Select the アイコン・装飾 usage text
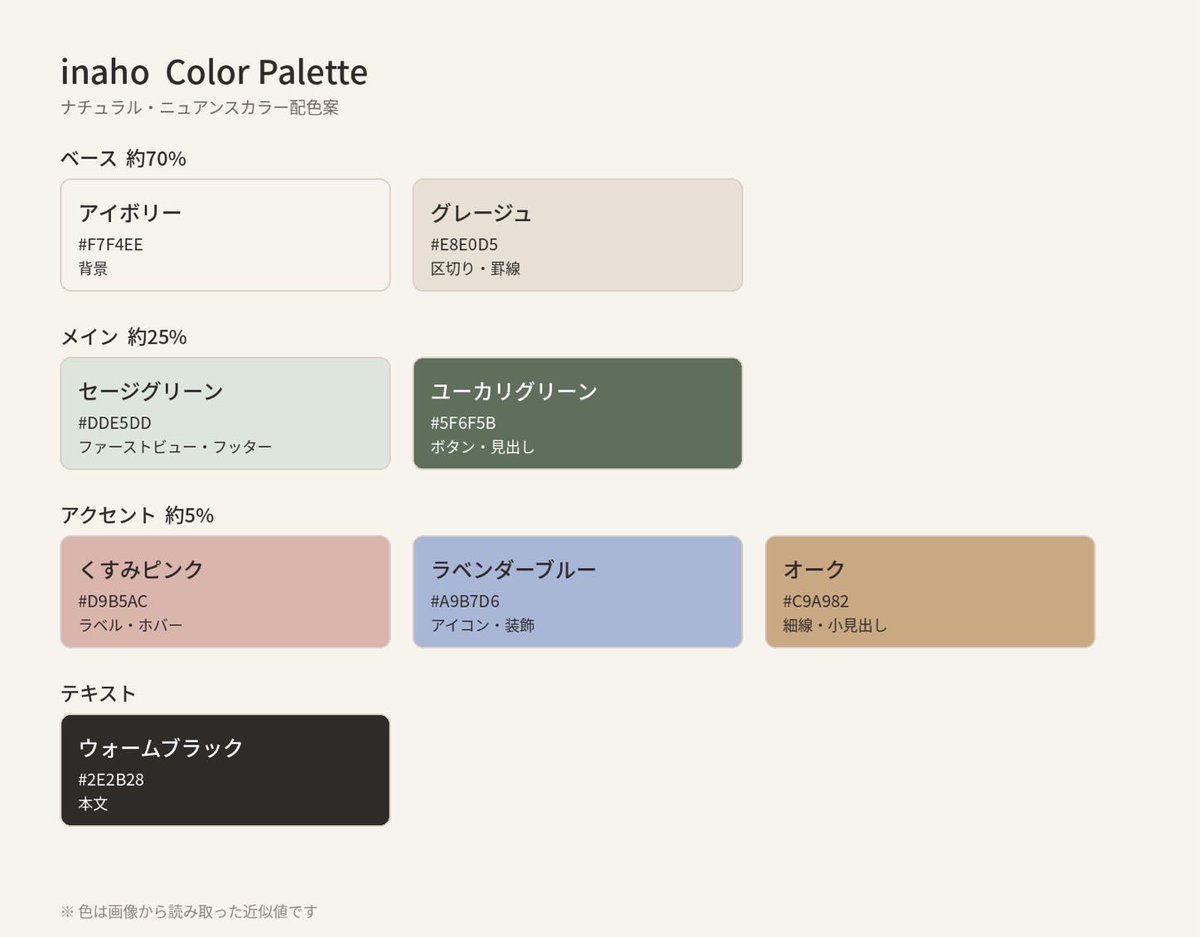1200x937 pixels. (x=483, y=626)
